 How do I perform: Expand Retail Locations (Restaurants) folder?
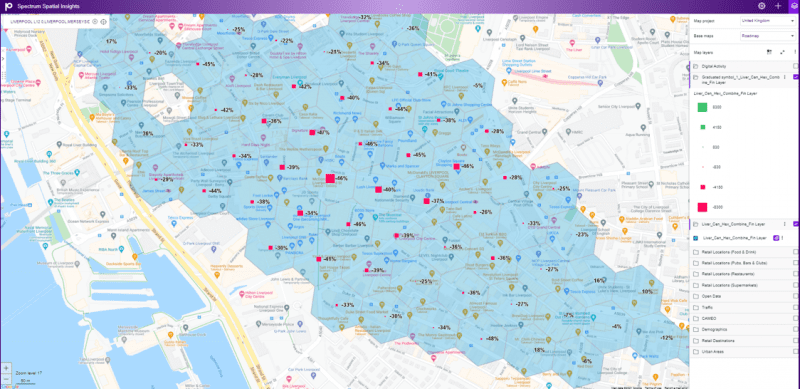[696, 274]
